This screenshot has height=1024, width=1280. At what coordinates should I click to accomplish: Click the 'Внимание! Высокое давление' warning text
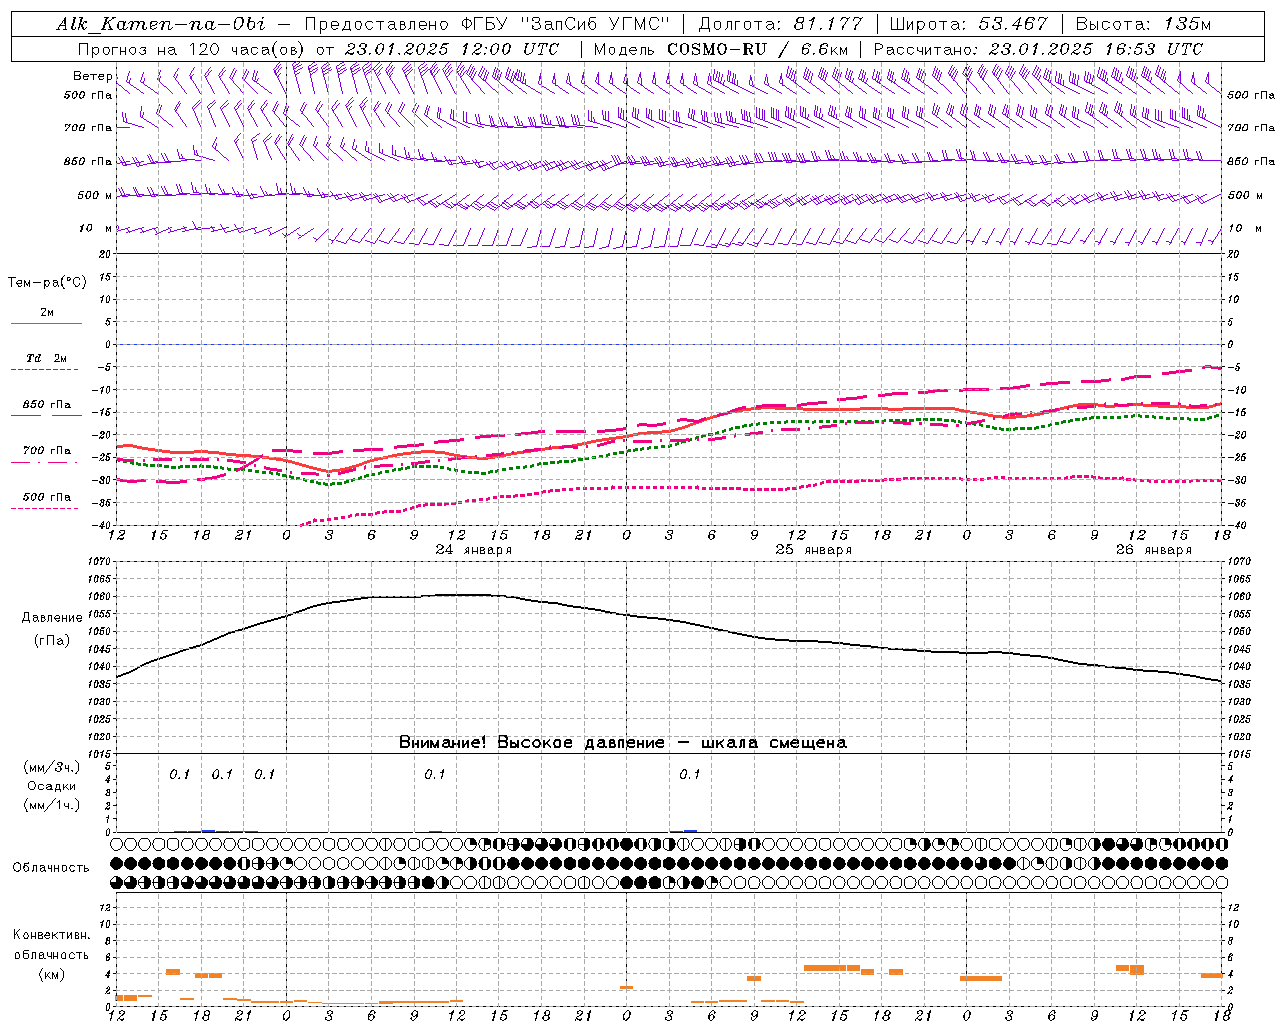click(531, 743)
